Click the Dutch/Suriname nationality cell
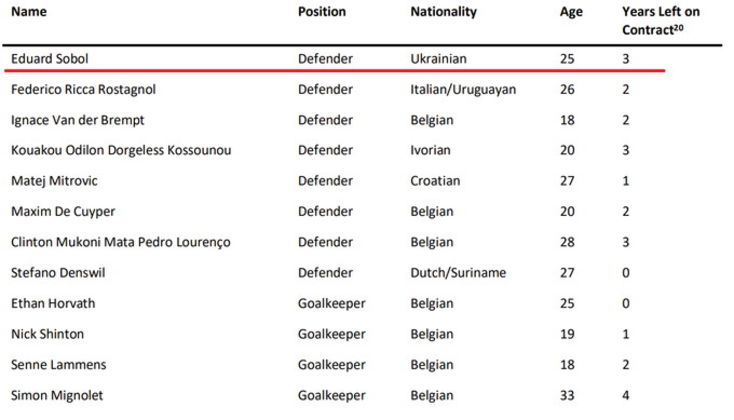Viewport: 734px width, 420px height. click(x=458, y=273)
